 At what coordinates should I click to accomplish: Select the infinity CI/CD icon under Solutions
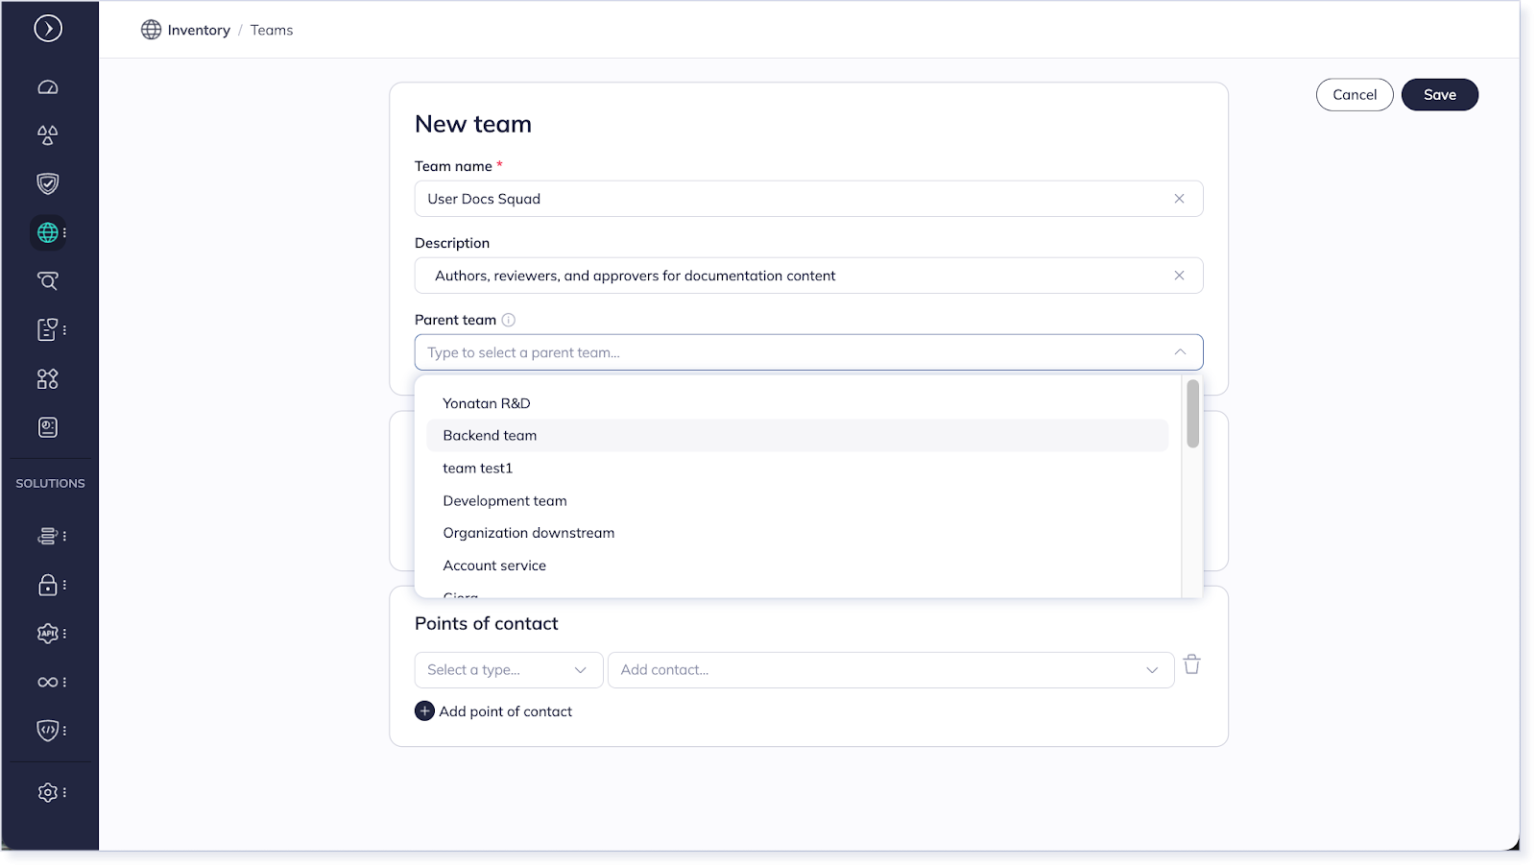(x=46, y=681)
